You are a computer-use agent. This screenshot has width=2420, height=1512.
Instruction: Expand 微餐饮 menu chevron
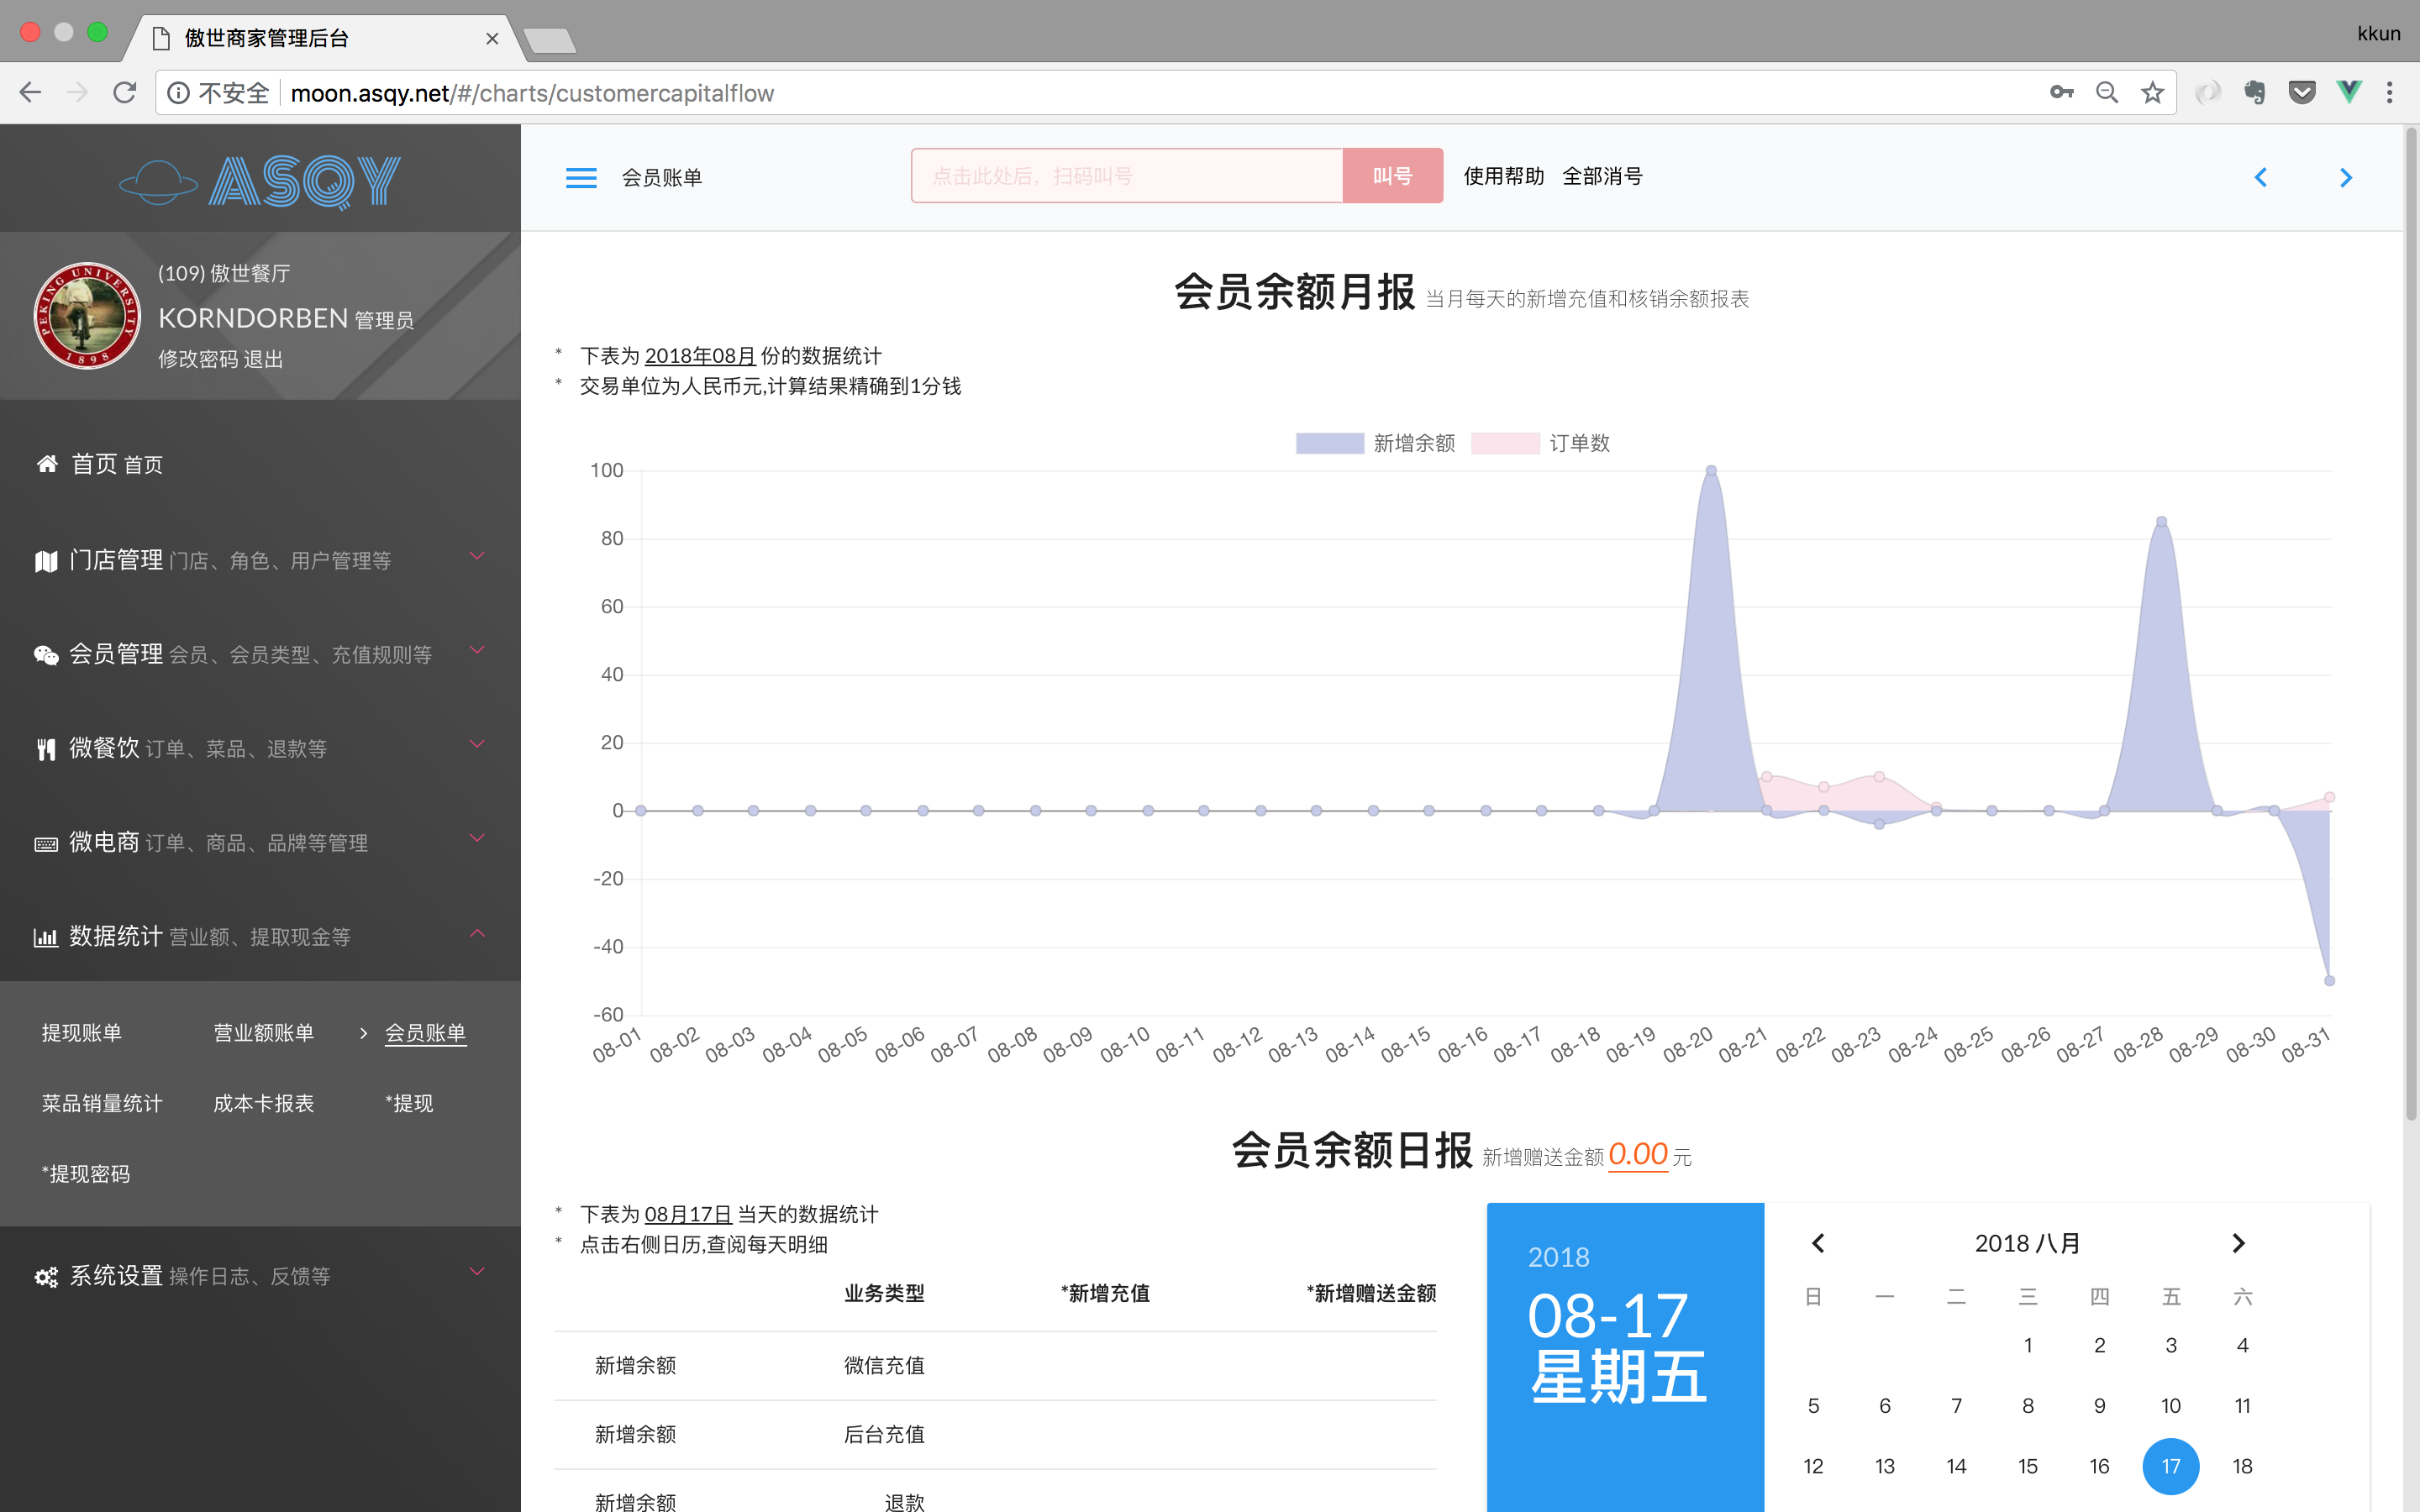pyautogui.click(x=477, y=744)
